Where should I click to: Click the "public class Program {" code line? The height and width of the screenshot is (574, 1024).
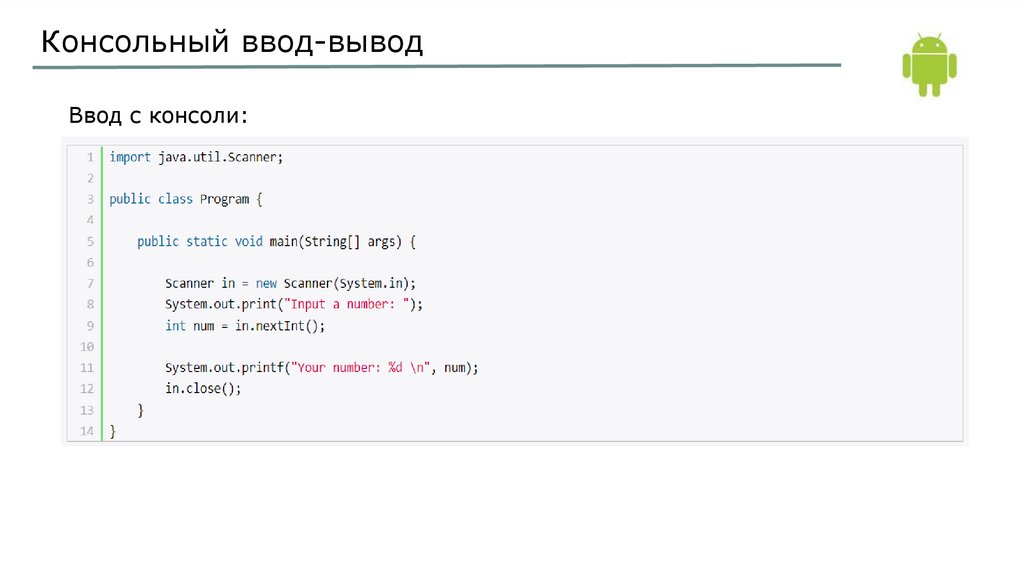pyautogui.click(x=185, y=199)
